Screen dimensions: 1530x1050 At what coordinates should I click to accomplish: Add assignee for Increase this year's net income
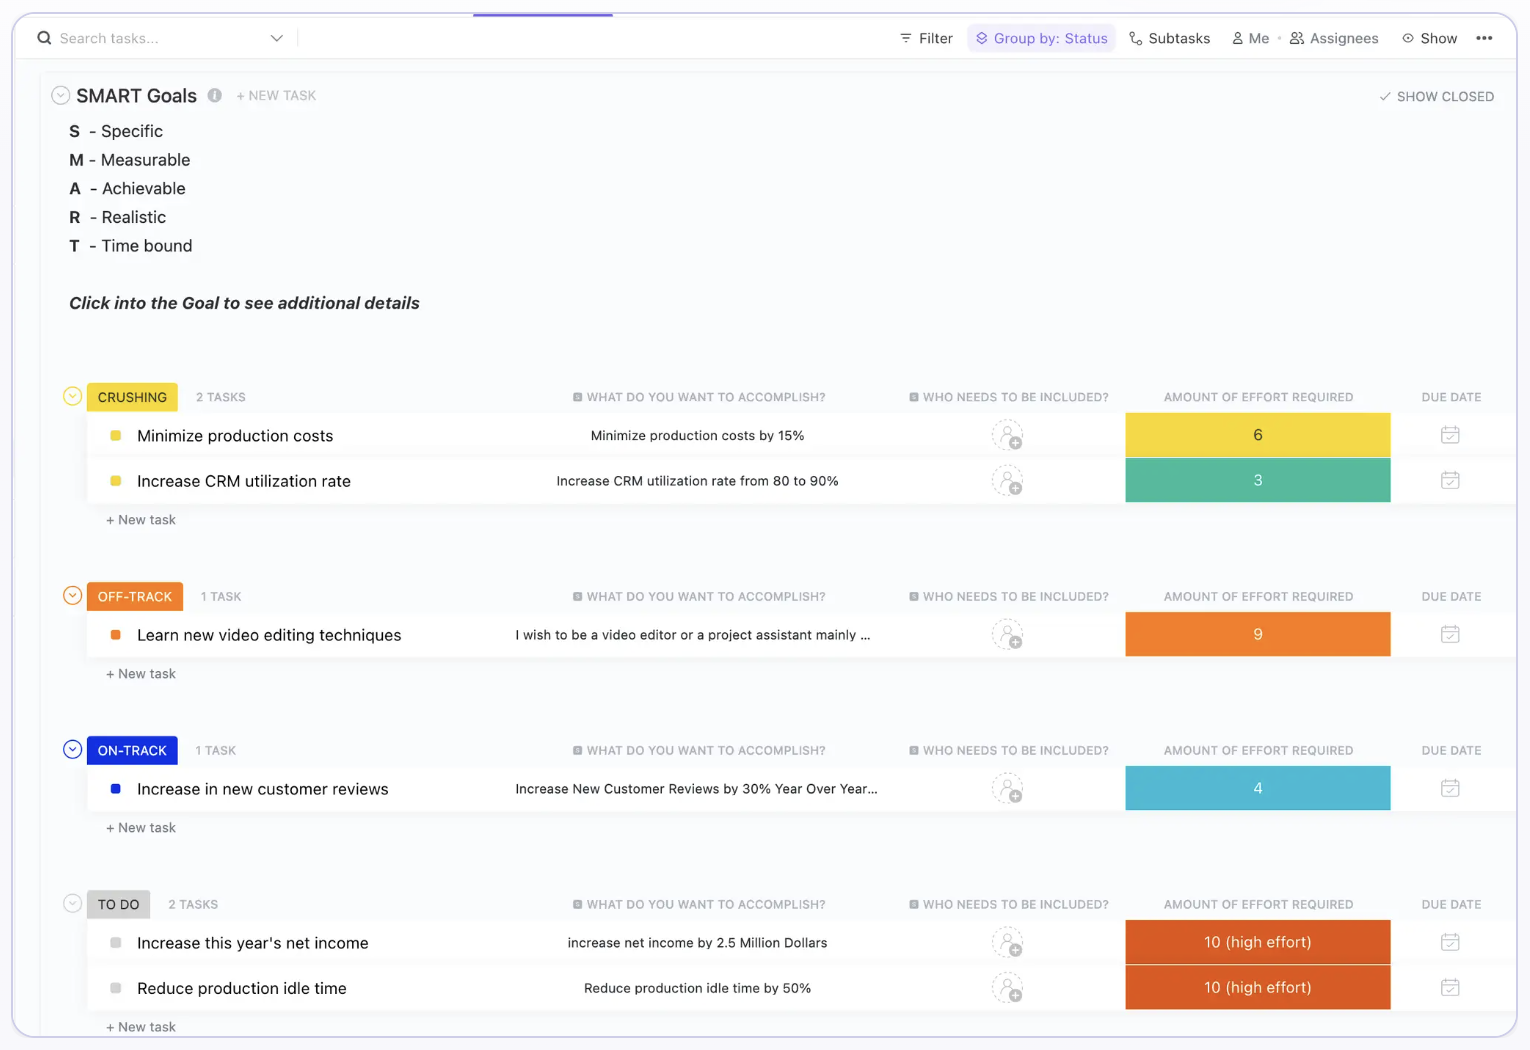pyautogui.click(x=1007, y=942)
